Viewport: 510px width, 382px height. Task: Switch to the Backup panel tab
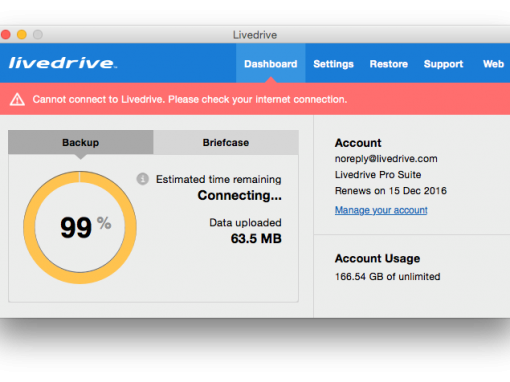tap(81, 142)
